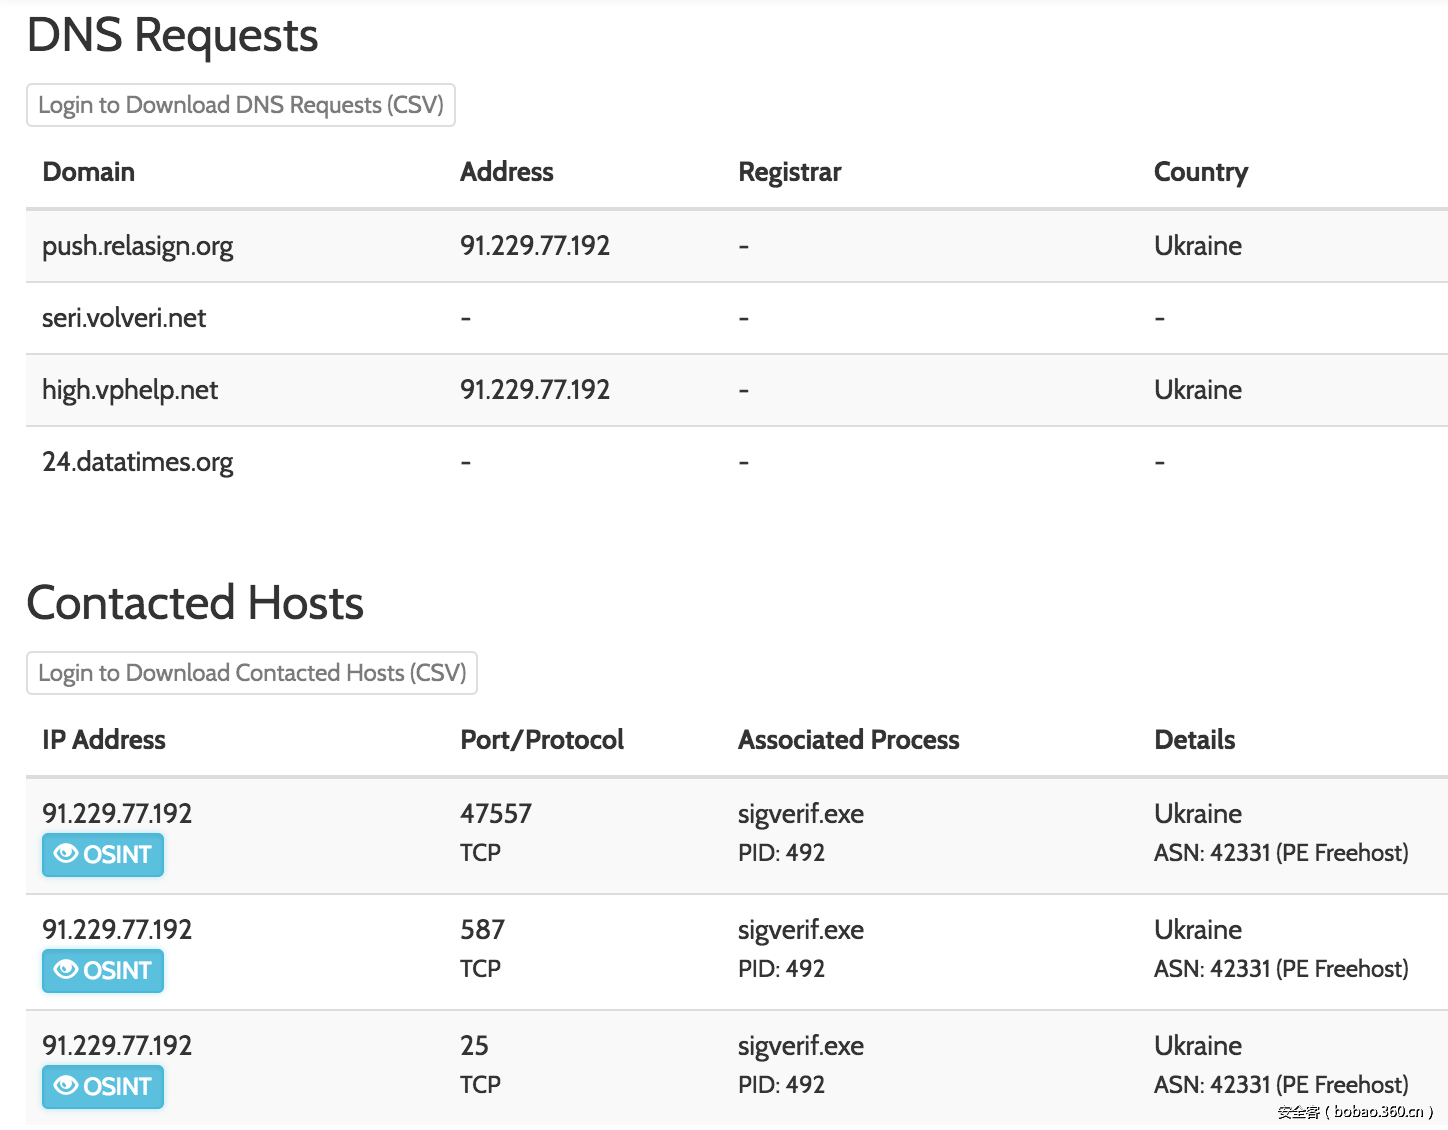Click the Registrar column header
Screen dimensions: 1448x1130
[789, 172]
